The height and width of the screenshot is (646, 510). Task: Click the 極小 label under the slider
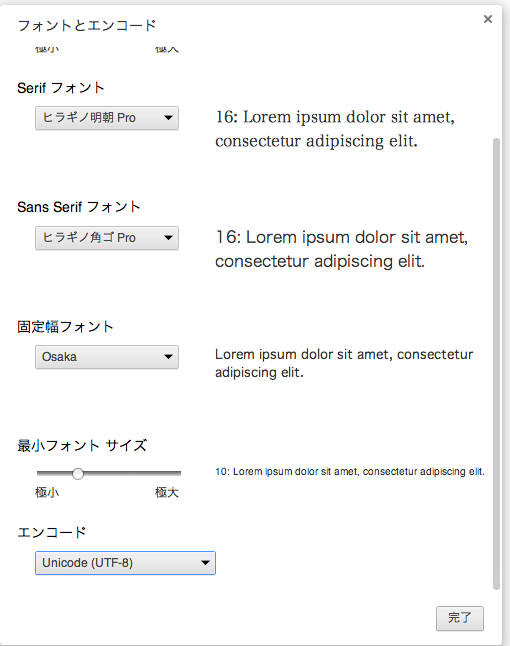click(47, 492)
